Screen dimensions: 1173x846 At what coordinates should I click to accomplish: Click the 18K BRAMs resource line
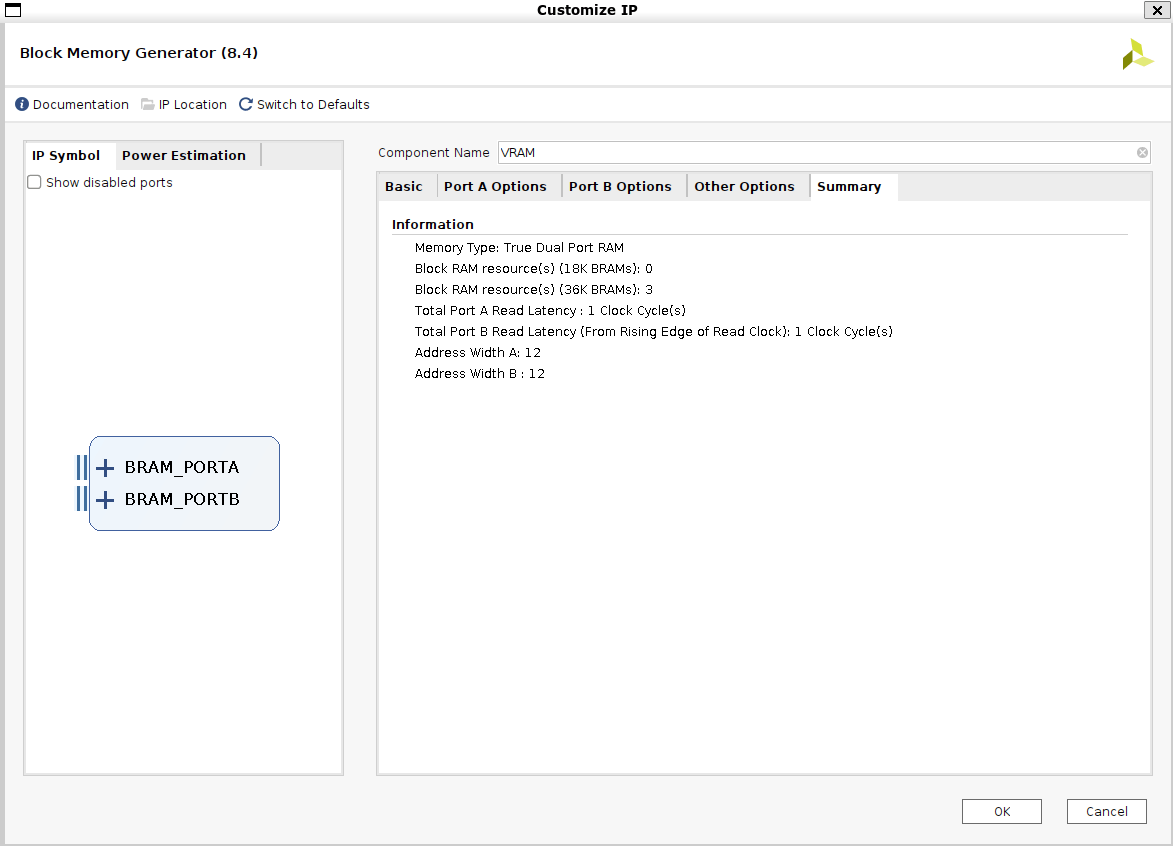tap(533, 269)
